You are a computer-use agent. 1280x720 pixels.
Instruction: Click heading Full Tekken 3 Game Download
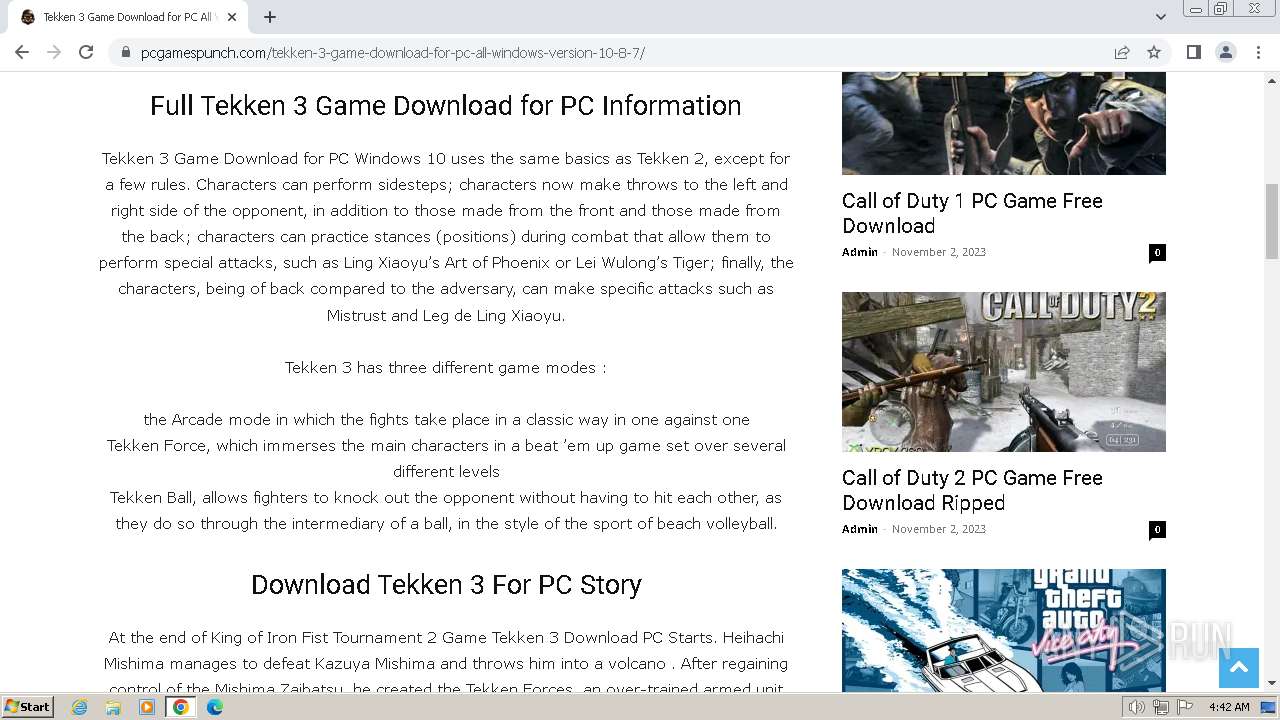click(446, 106)
